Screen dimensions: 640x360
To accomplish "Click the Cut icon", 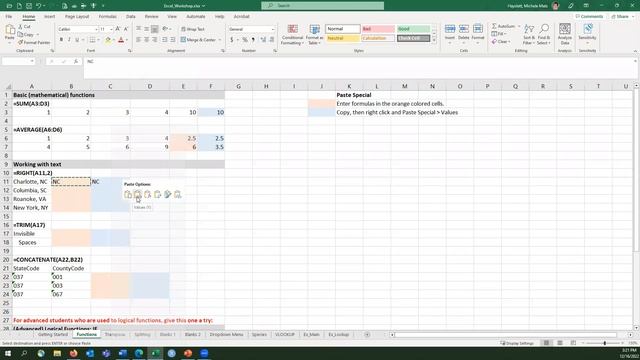I will 20,27.
